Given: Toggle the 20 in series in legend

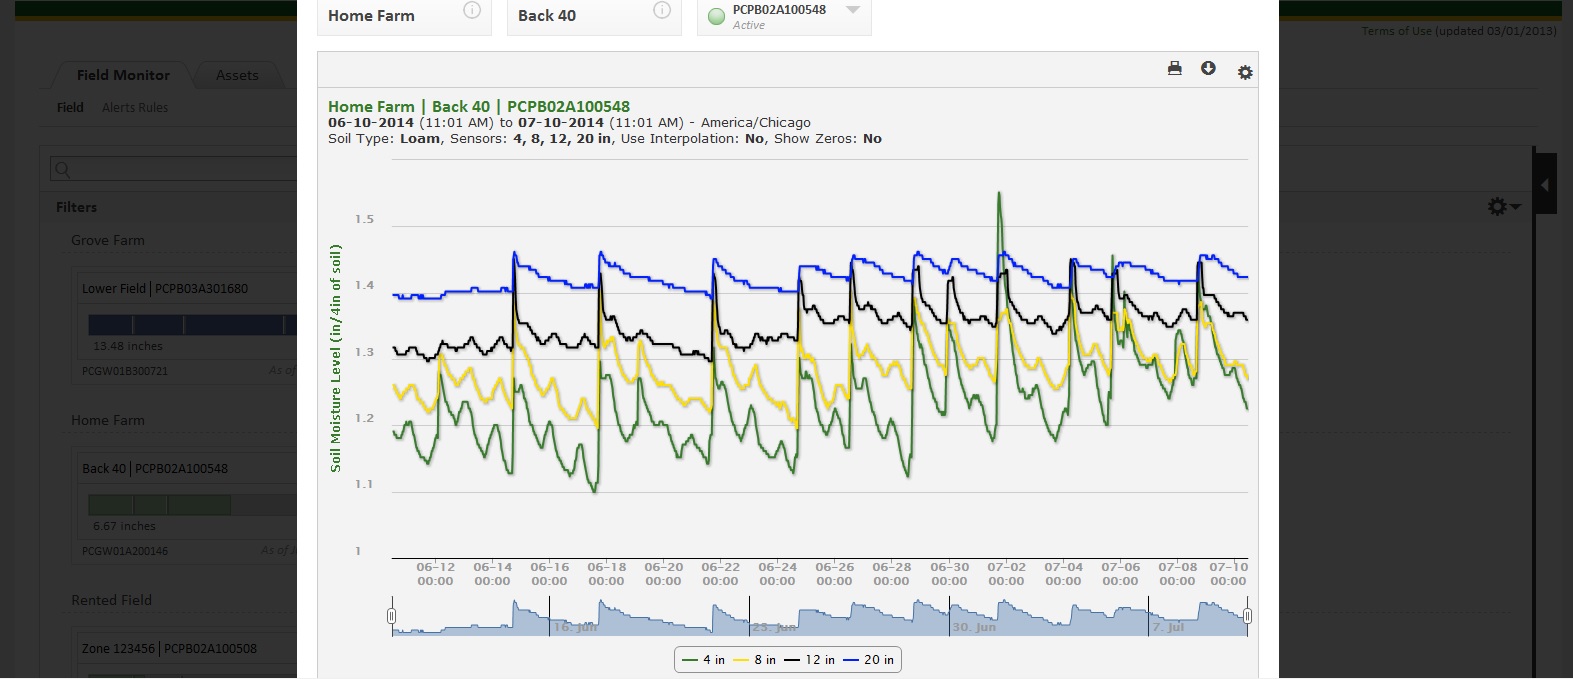Looking at the screenshot, I should click(x=869, y=660).
